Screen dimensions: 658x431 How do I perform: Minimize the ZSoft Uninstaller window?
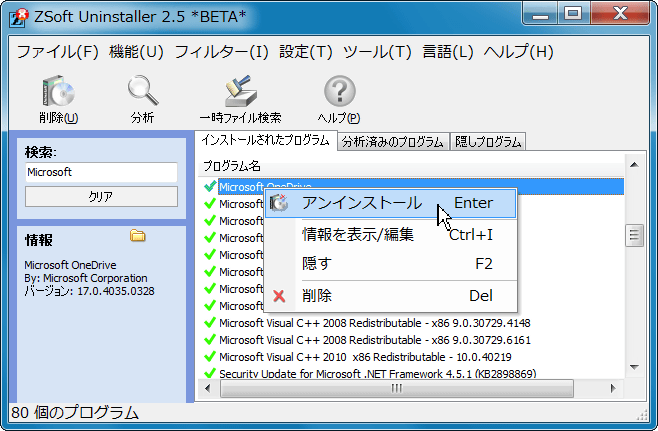[540, 14]
